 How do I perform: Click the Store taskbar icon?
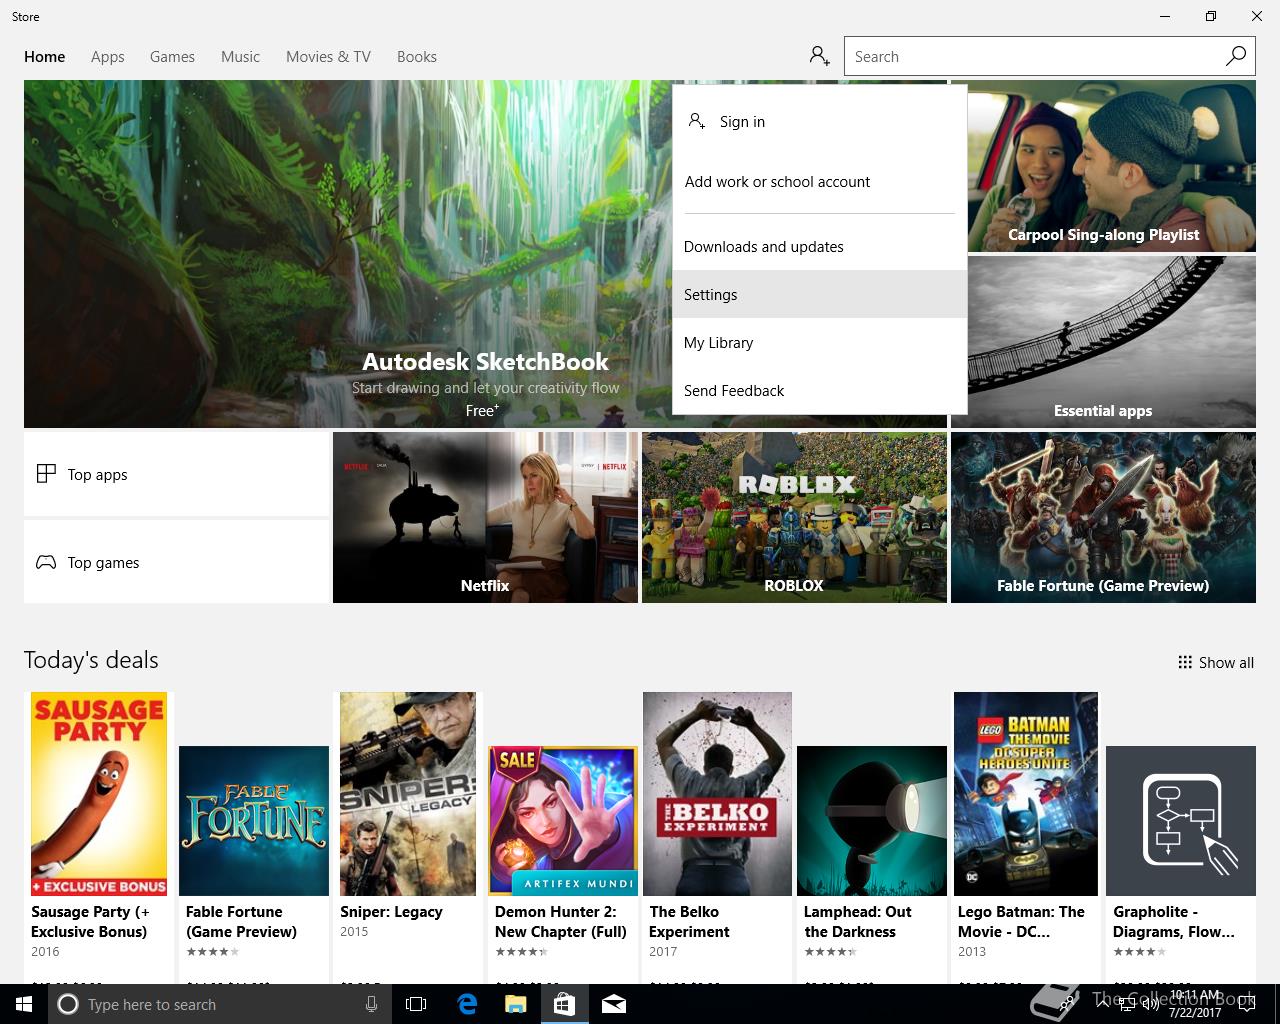tap(564, 1004)
